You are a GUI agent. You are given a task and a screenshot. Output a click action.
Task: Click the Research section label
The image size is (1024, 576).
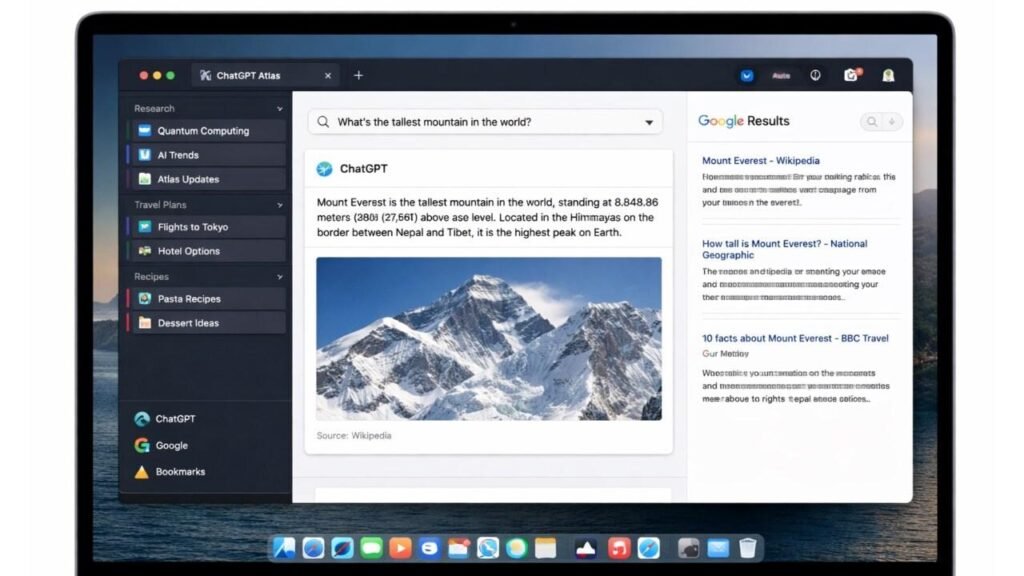[154, 108]
